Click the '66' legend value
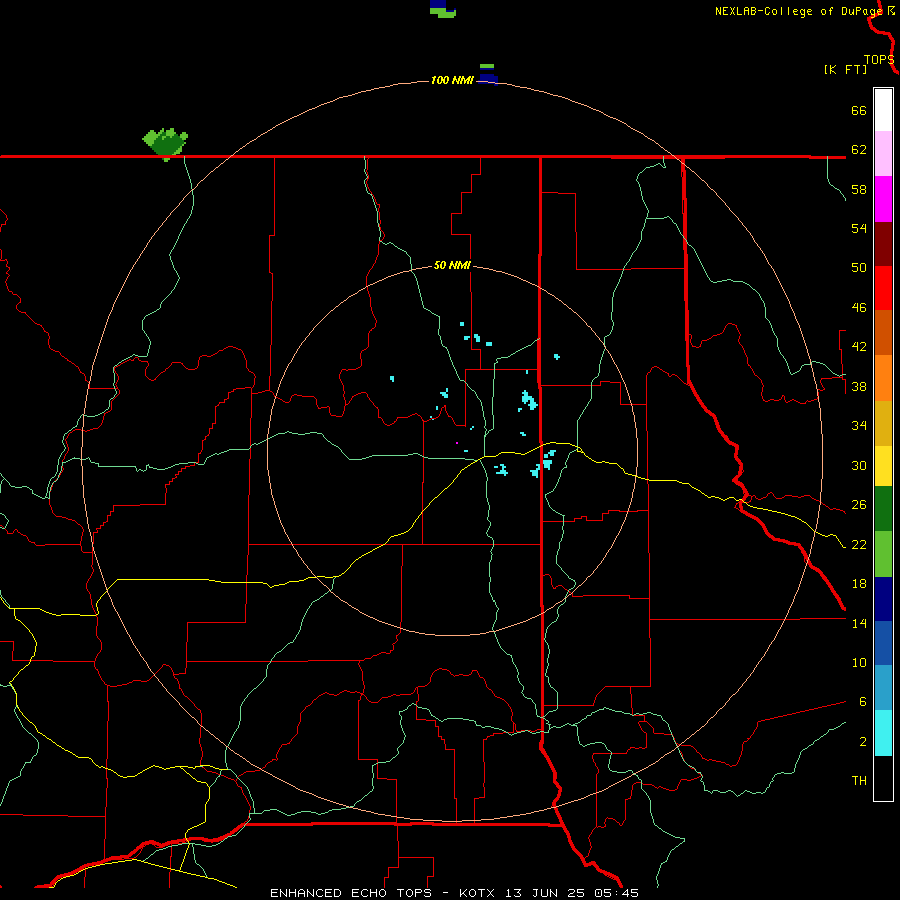Image resolution: width=900 pixels, height=900 pixels. 859,110
